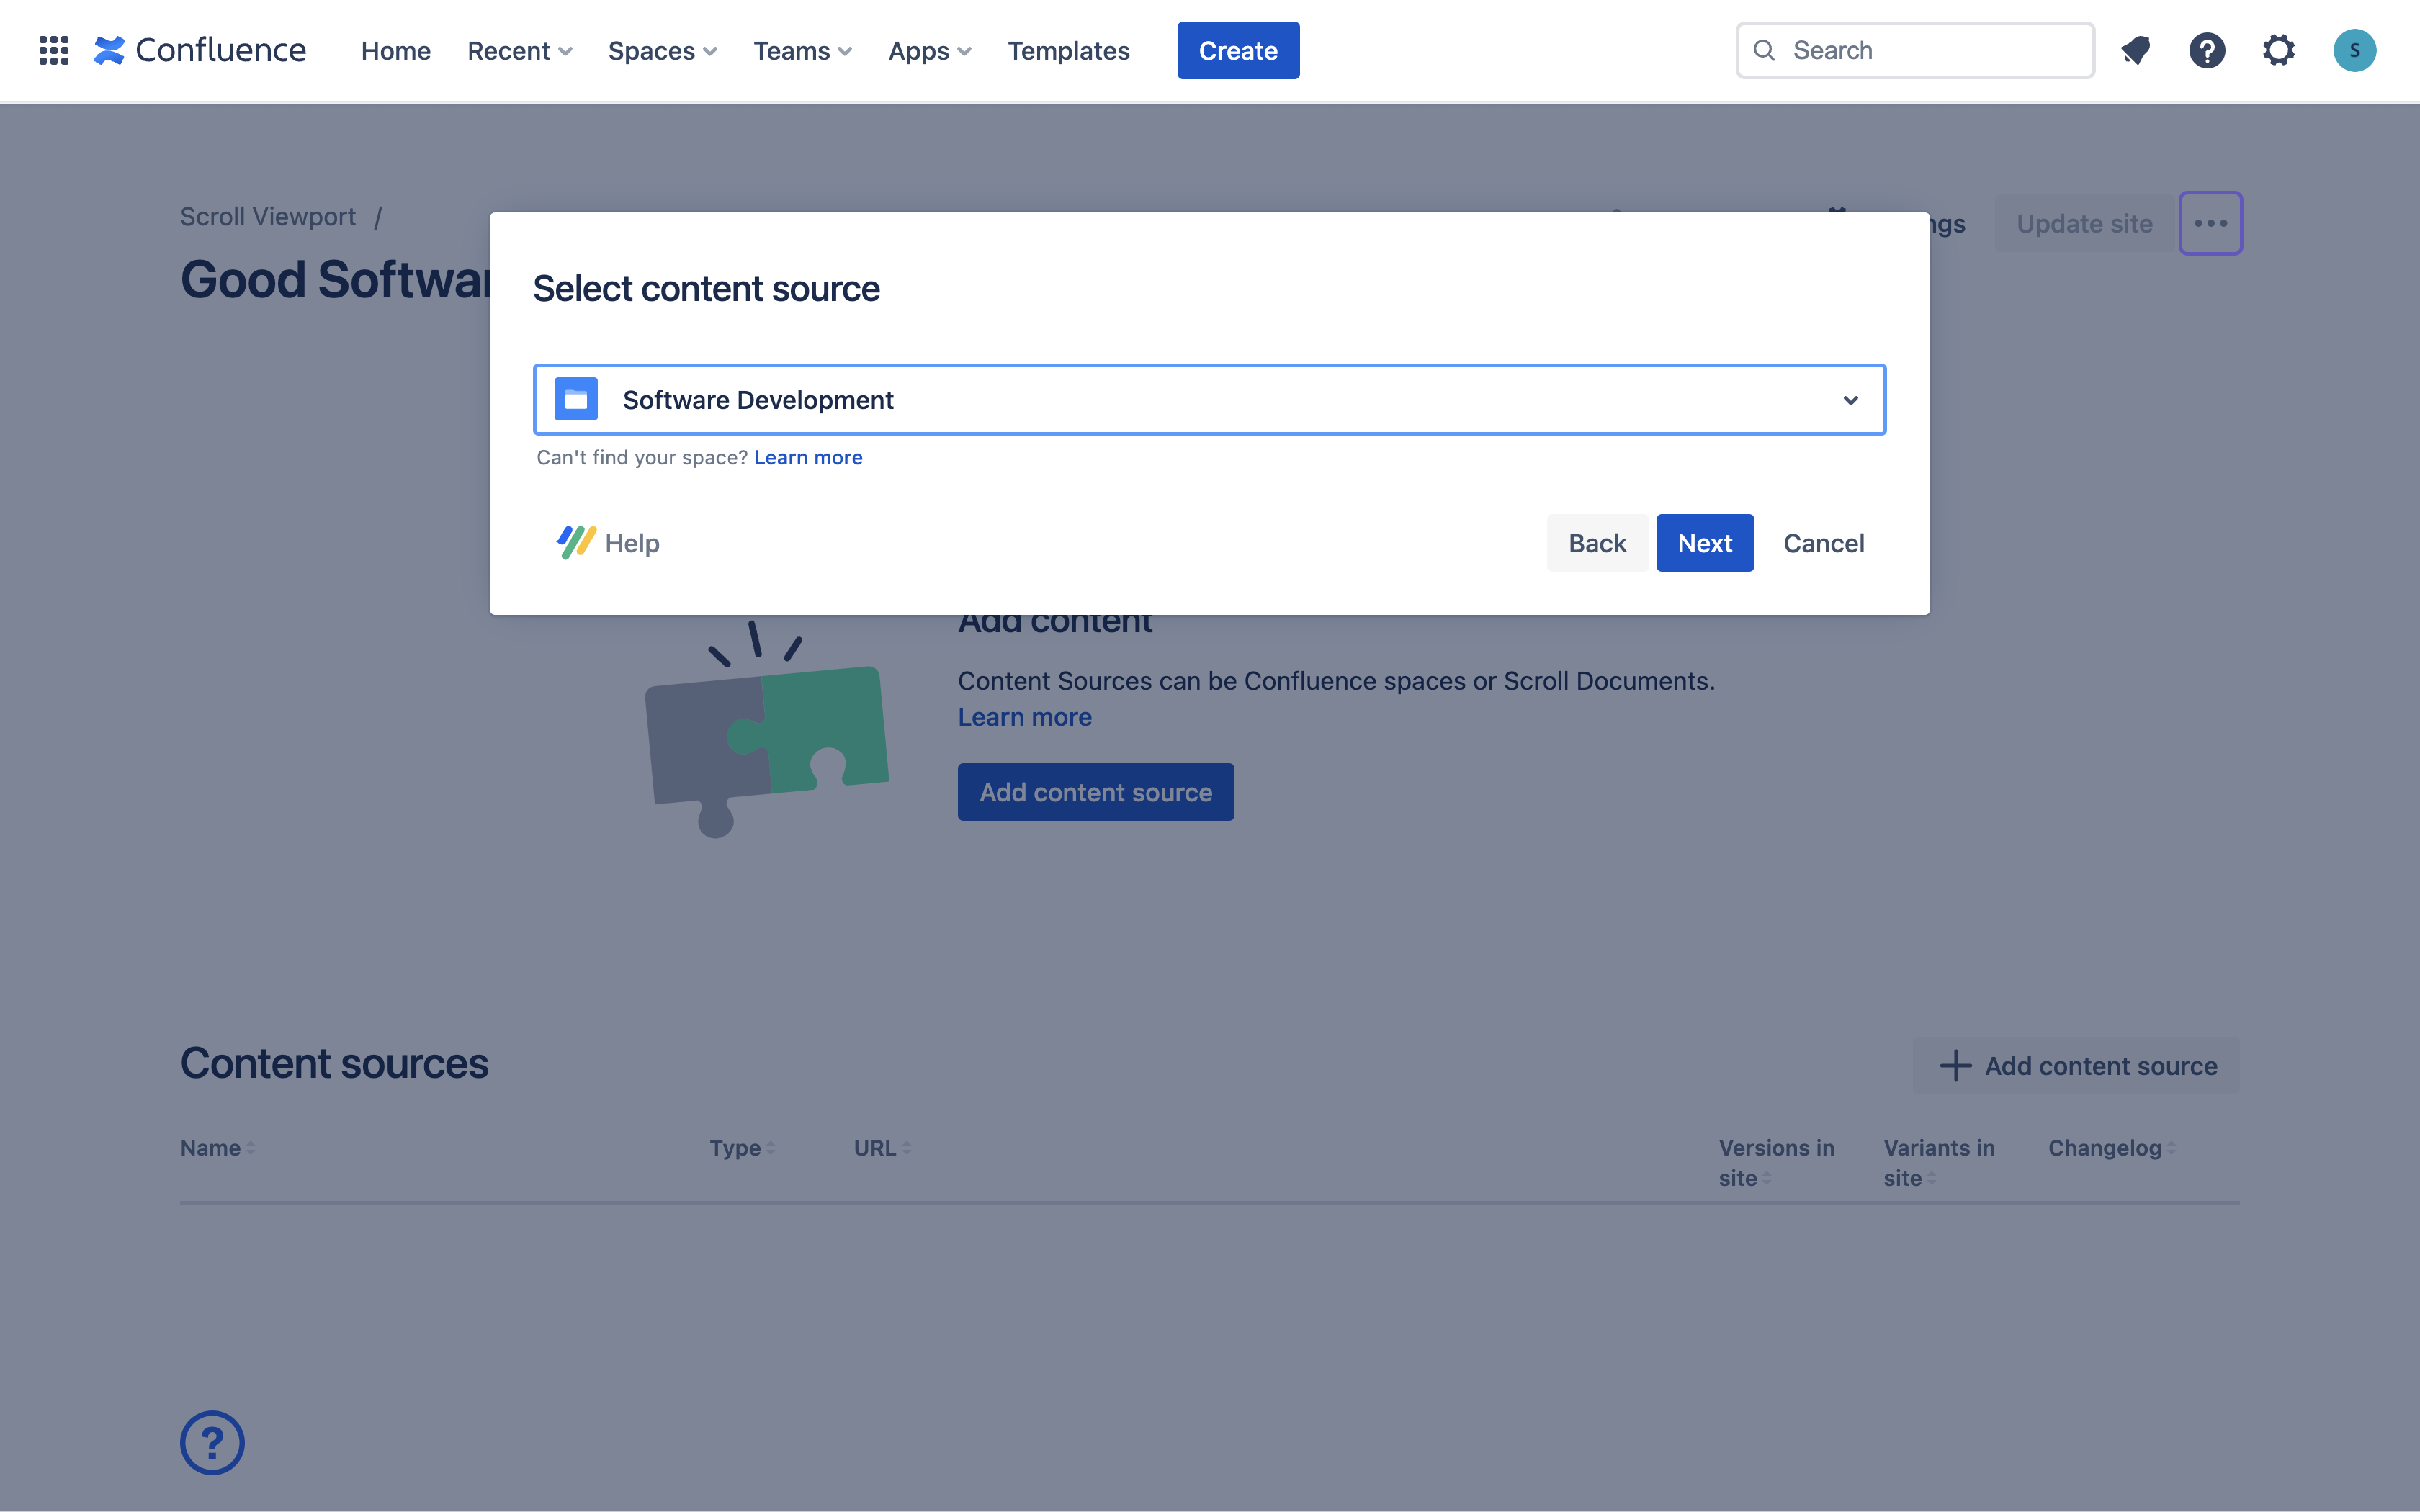Expand the Spaces menu
Screen dimensions: 2420x1512
662,50
